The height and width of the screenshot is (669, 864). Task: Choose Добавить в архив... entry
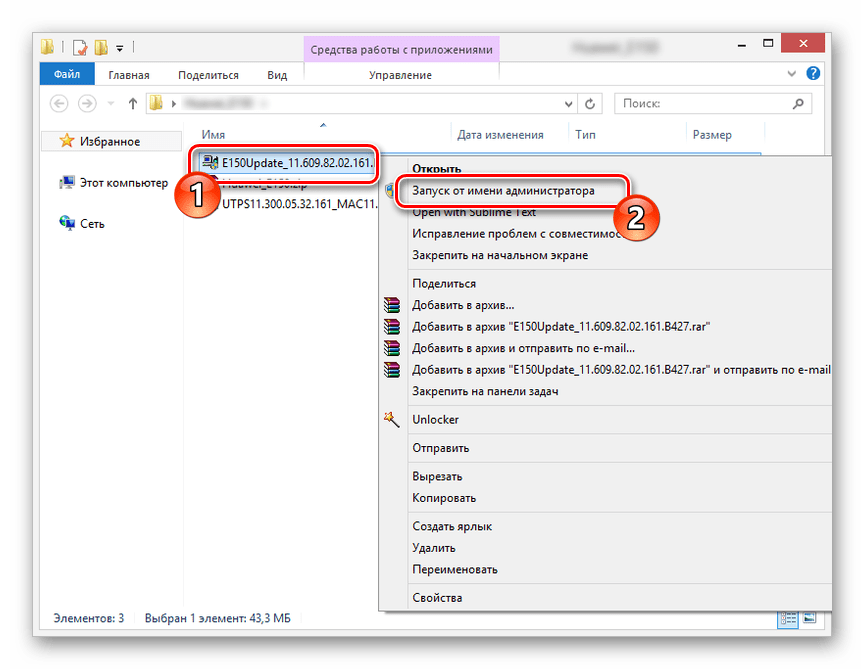tap(463, 305)
